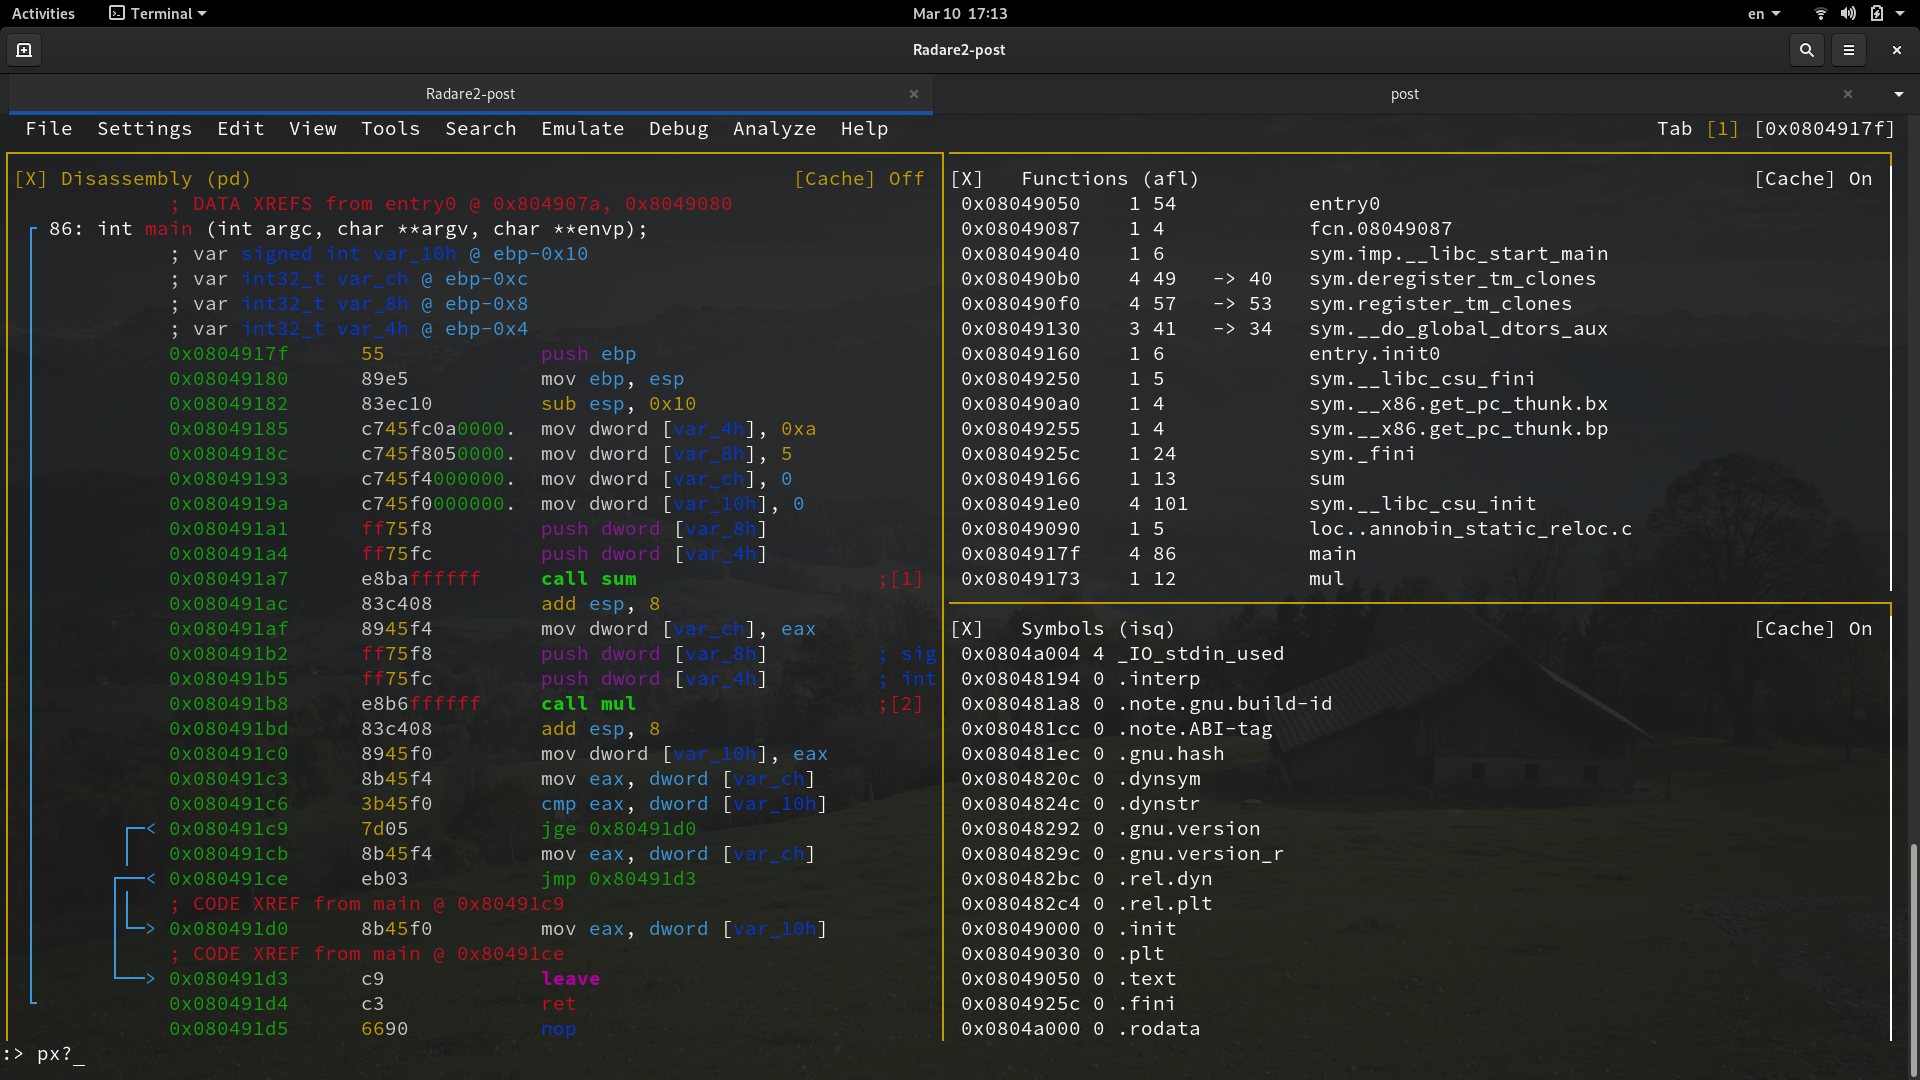Viewport: 1920px width, 1080px height.
Task: Click the search magnifier in the Terminal header bar
Action: tap(1806, 49)
